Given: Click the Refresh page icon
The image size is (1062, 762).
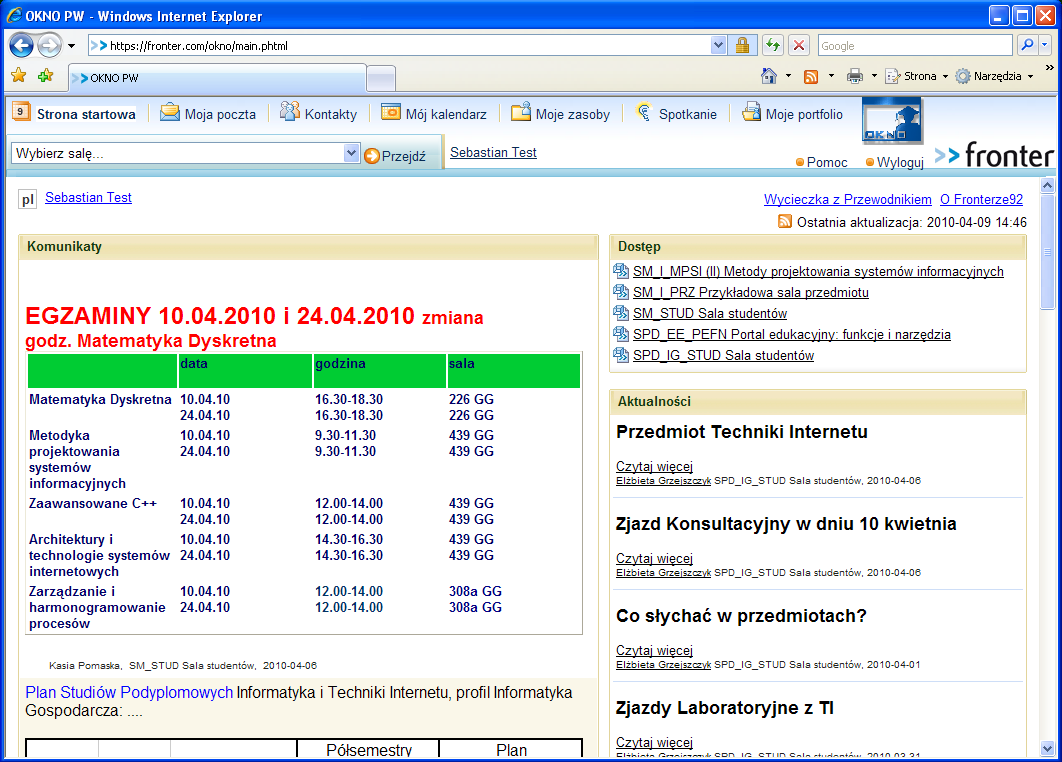Looking at the screenshot, I should tap(773, 45).
